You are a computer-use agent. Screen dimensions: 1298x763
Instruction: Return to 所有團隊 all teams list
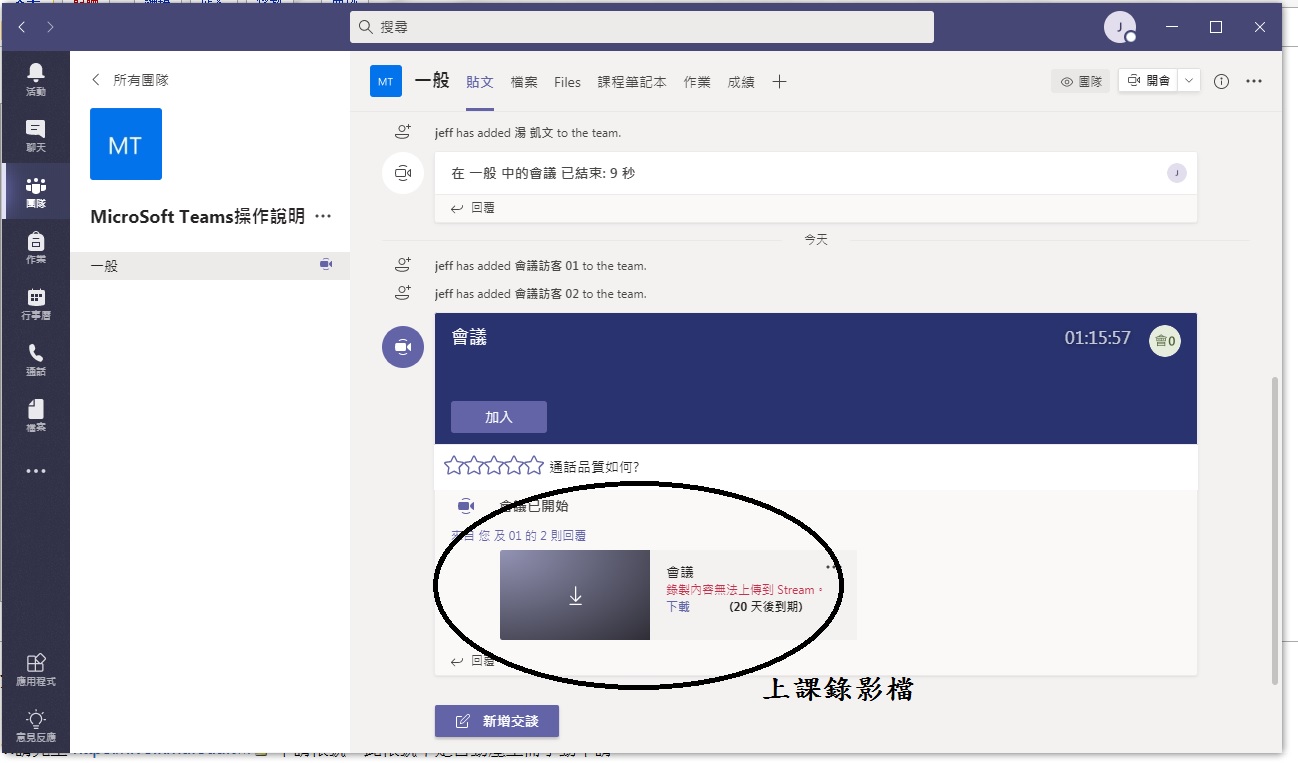131,80
